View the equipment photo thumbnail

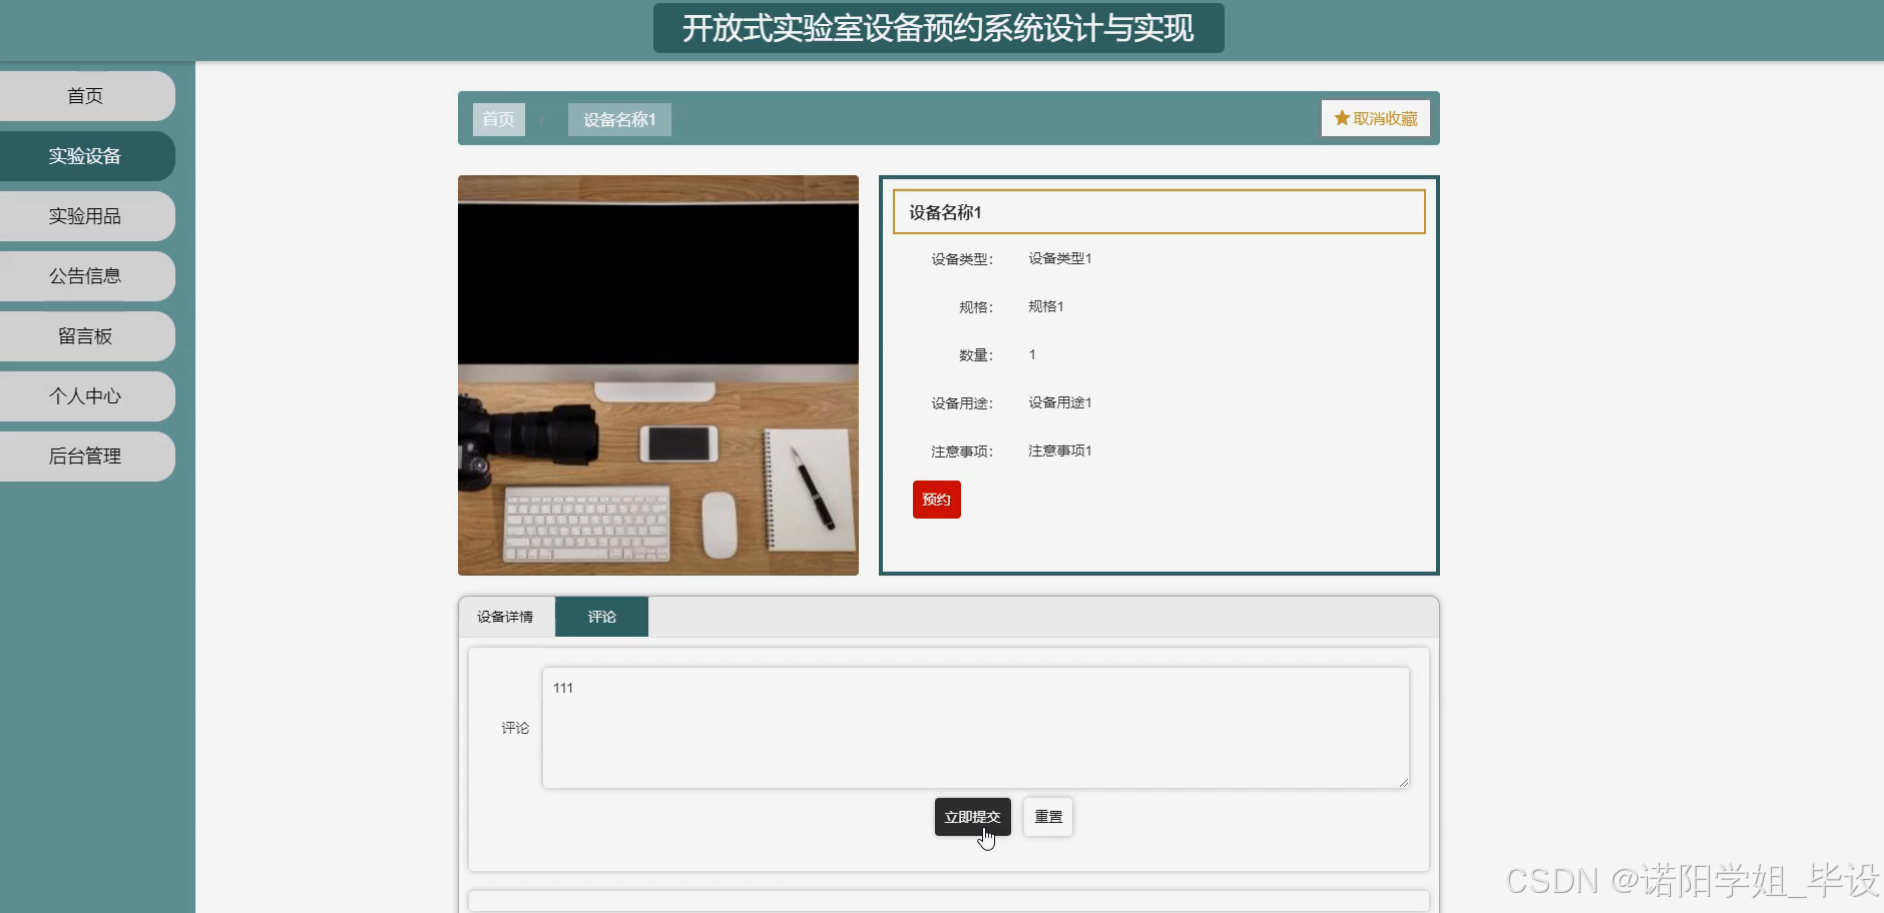click(657, 375)
